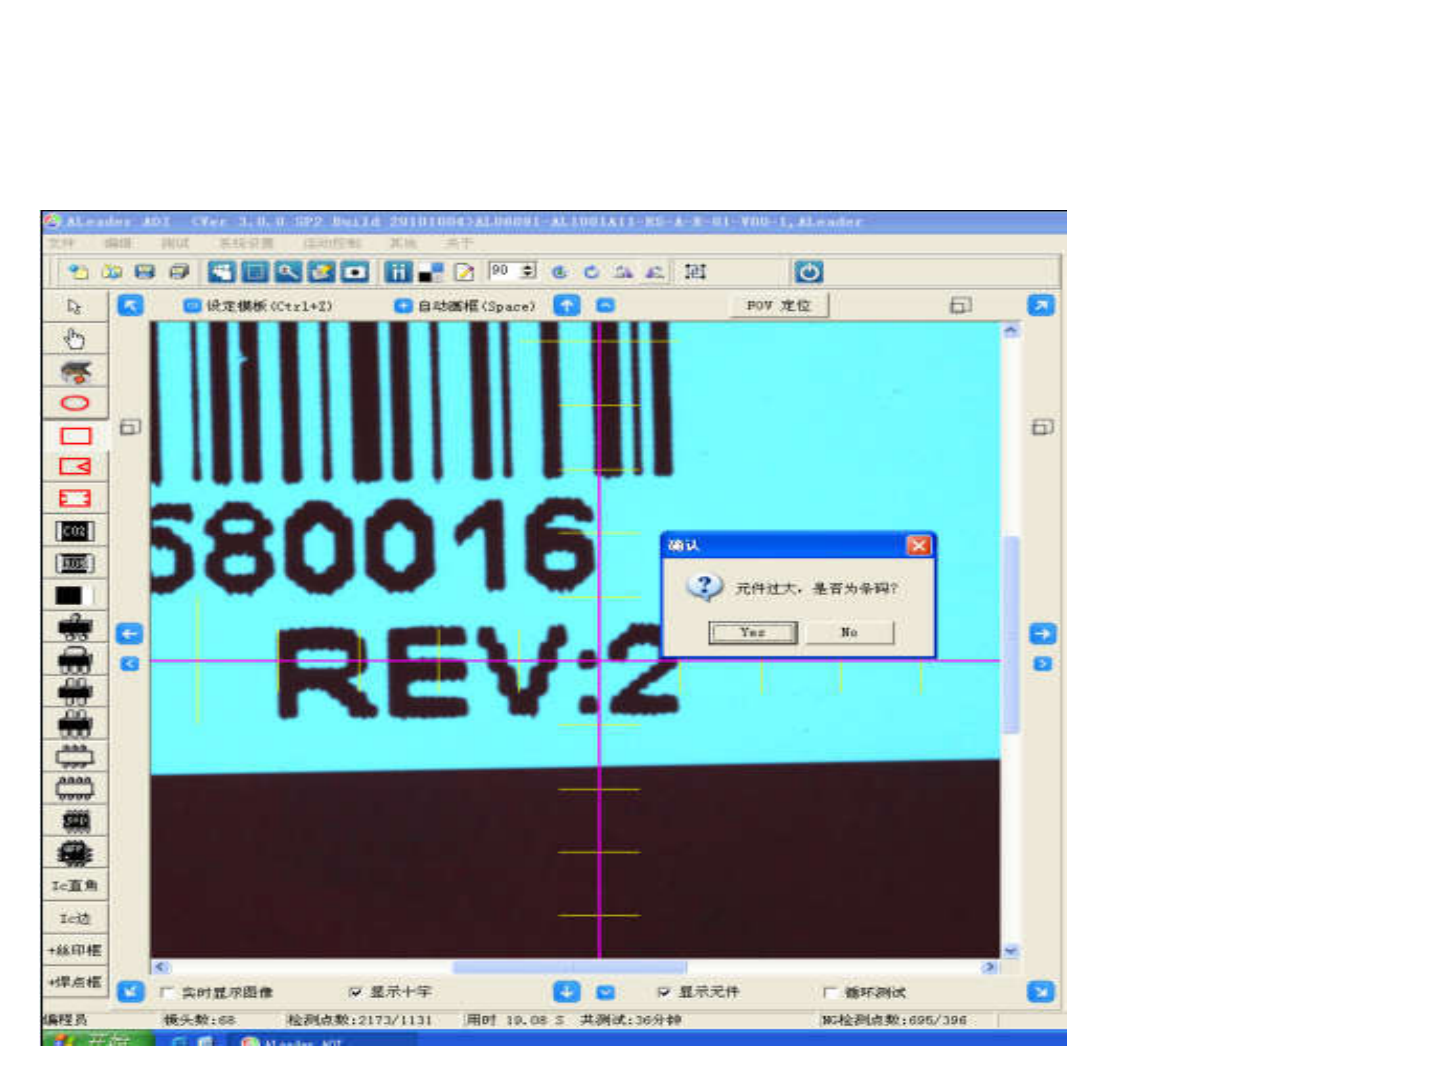1433x1075 pixels.
Task: Open the 文件 menu
Action: pos(62,243)
